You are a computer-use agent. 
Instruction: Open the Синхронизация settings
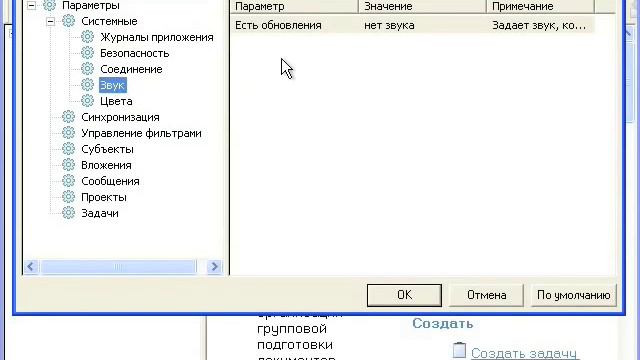tap(120, 117)
